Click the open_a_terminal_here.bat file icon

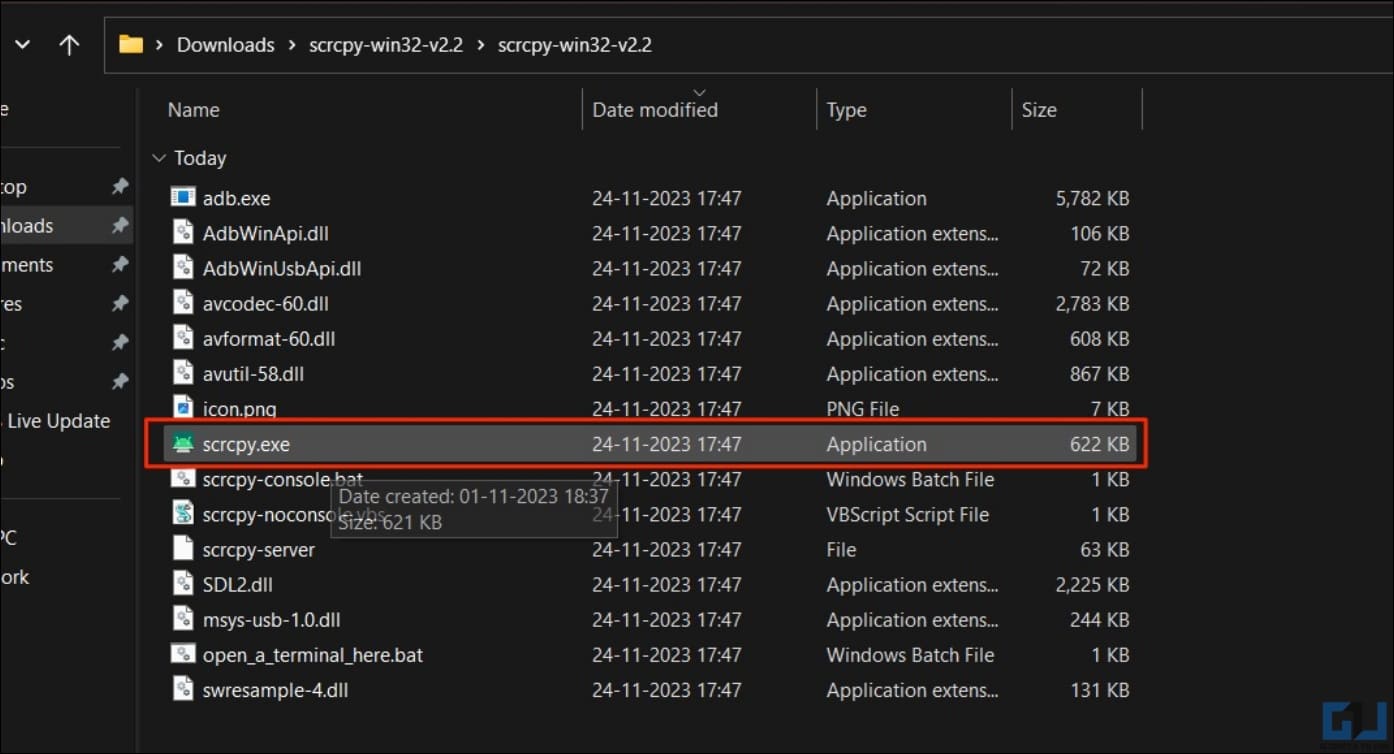click(183, 655)
